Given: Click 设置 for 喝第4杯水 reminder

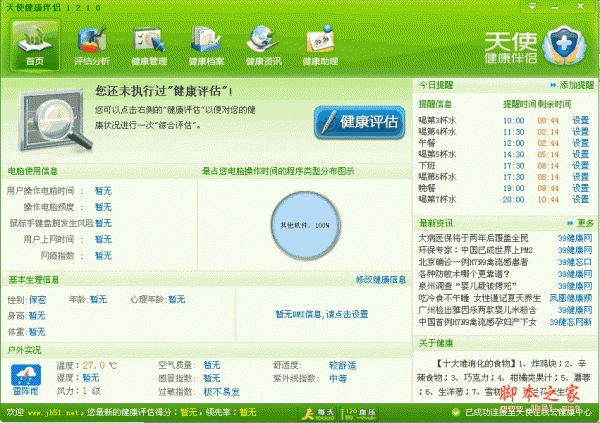Looking at the screenshot, I should (580, 132).
